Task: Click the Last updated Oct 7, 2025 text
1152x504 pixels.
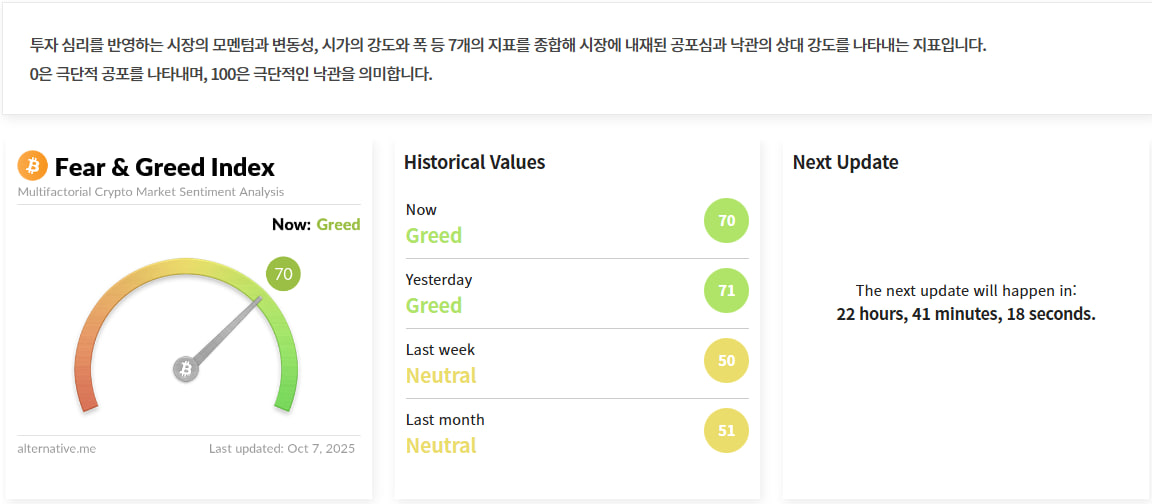Action: (282, 448)
